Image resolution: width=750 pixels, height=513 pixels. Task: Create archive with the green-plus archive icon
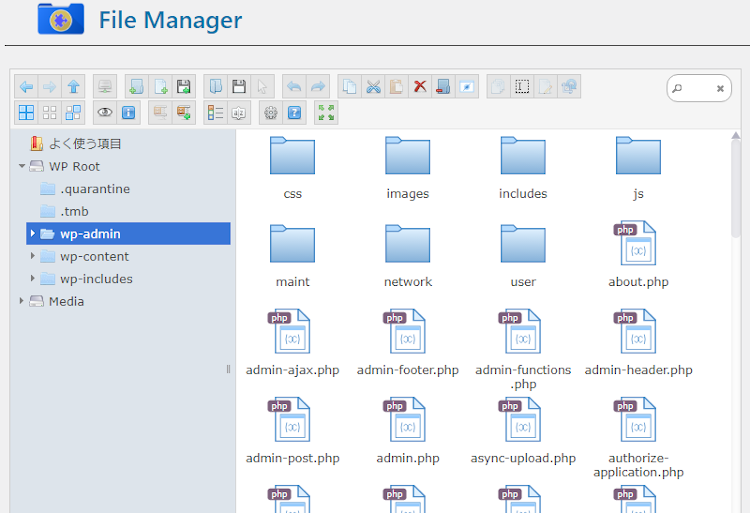(184, 113)
